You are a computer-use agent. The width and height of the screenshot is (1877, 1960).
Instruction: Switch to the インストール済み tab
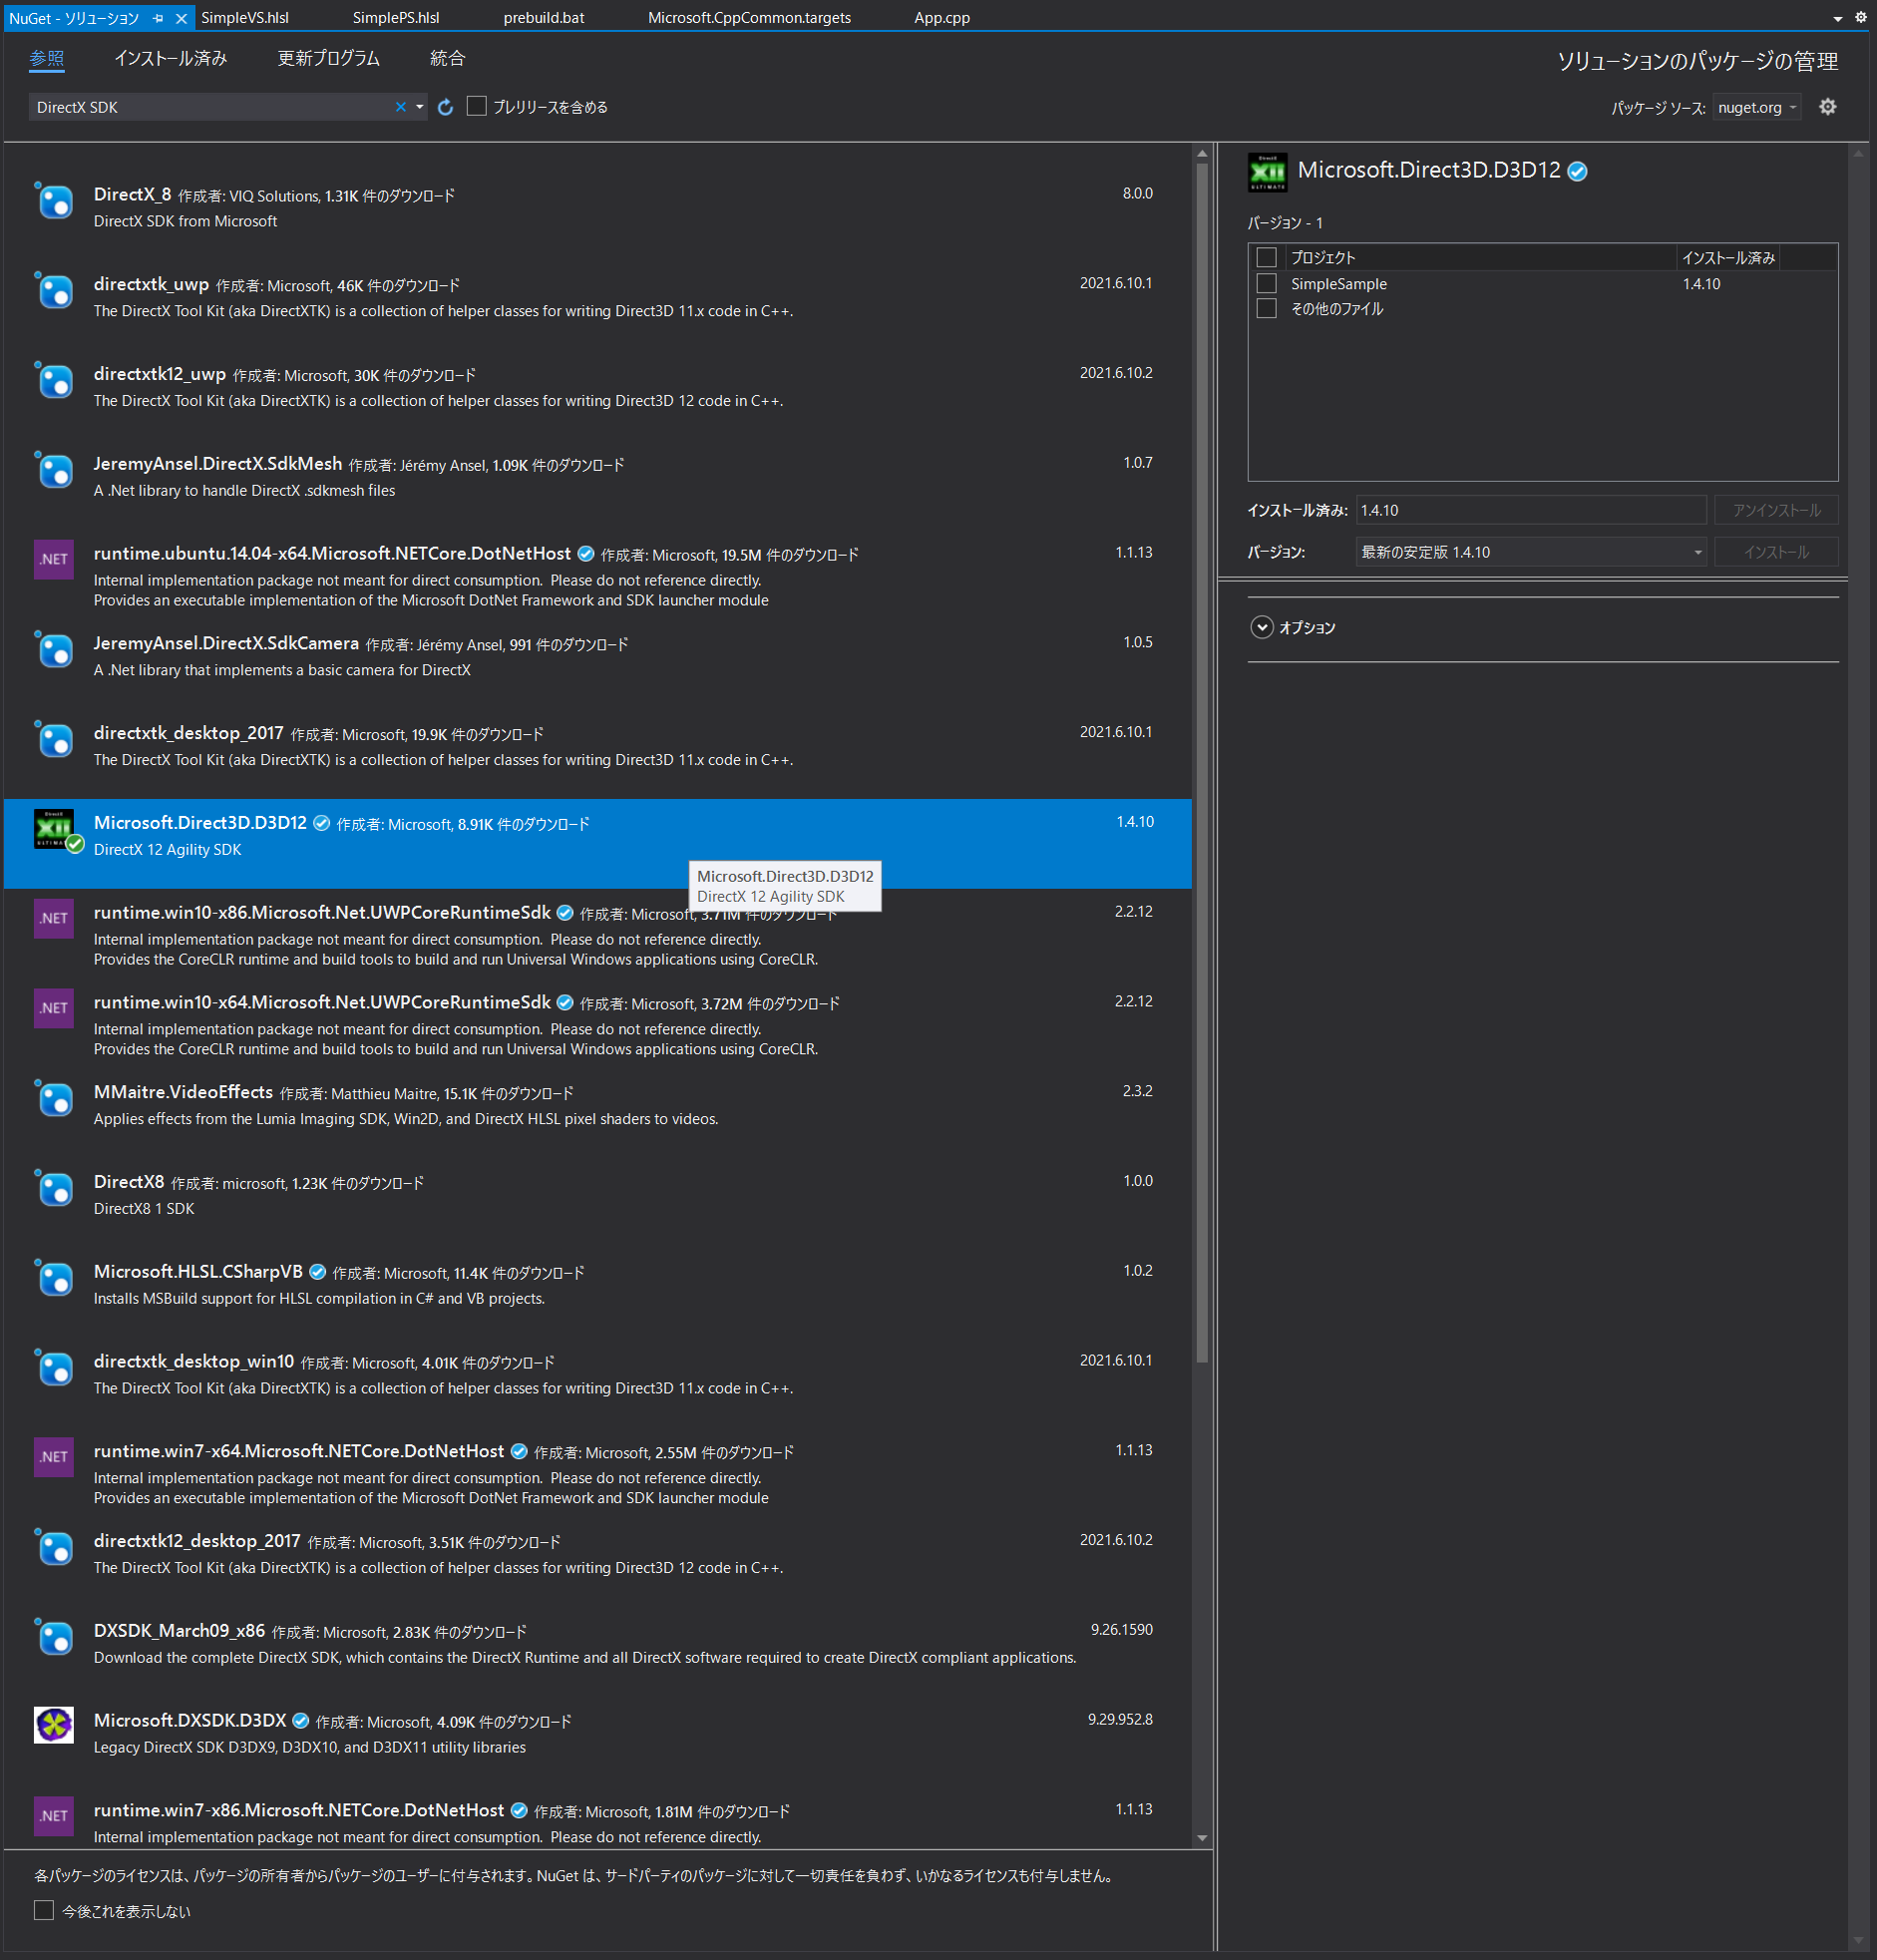(170, 58)
